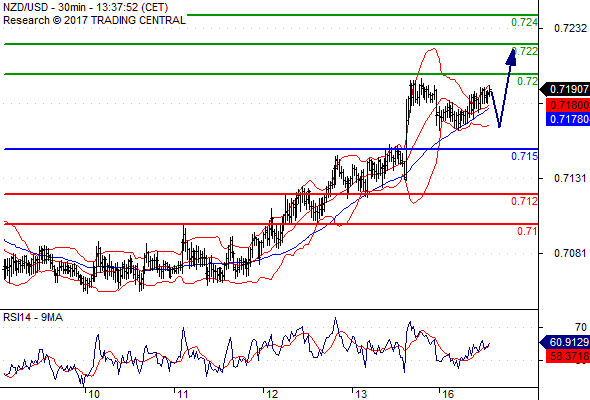
Task: Click the date label 11 on time axis
Action: coord(182,394)
